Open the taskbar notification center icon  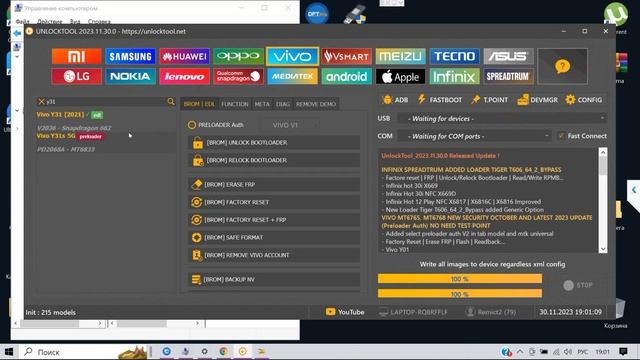(x=623, y=351)
